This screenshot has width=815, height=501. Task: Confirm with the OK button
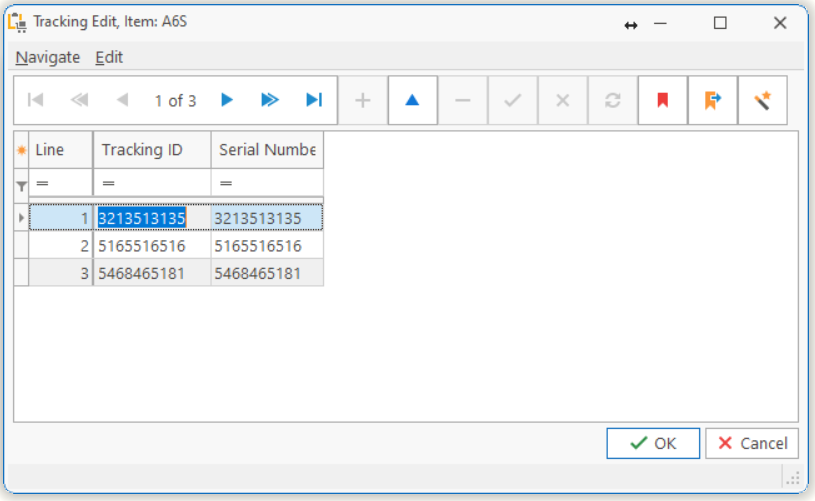pos(653,443)
